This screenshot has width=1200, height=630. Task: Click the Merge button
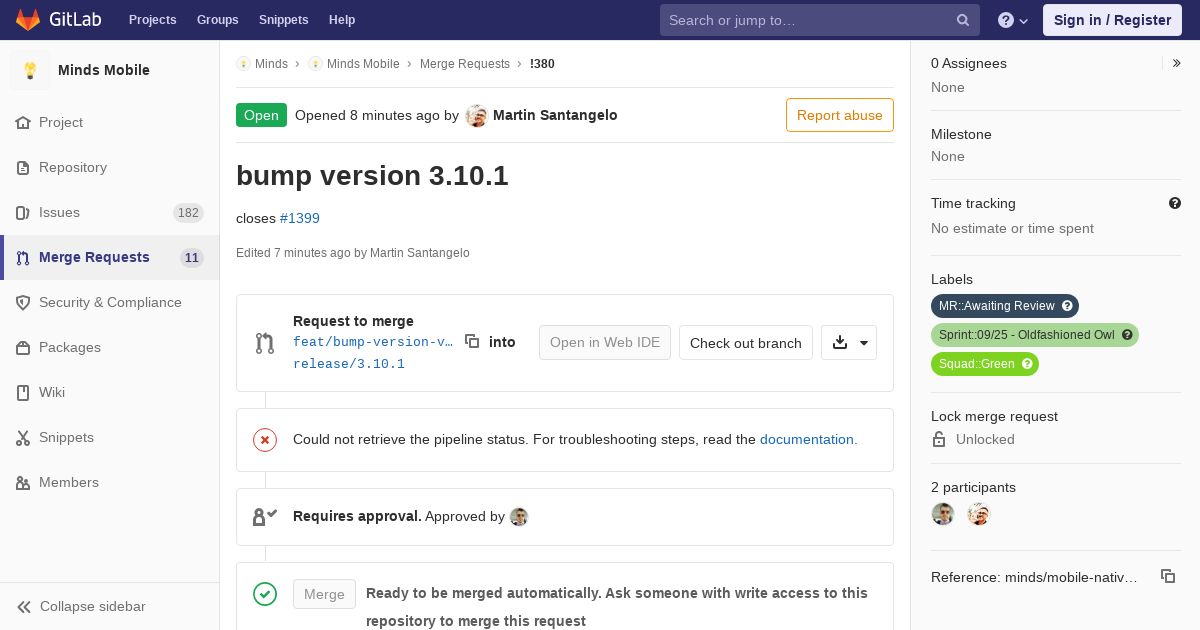tap(324, 594)
